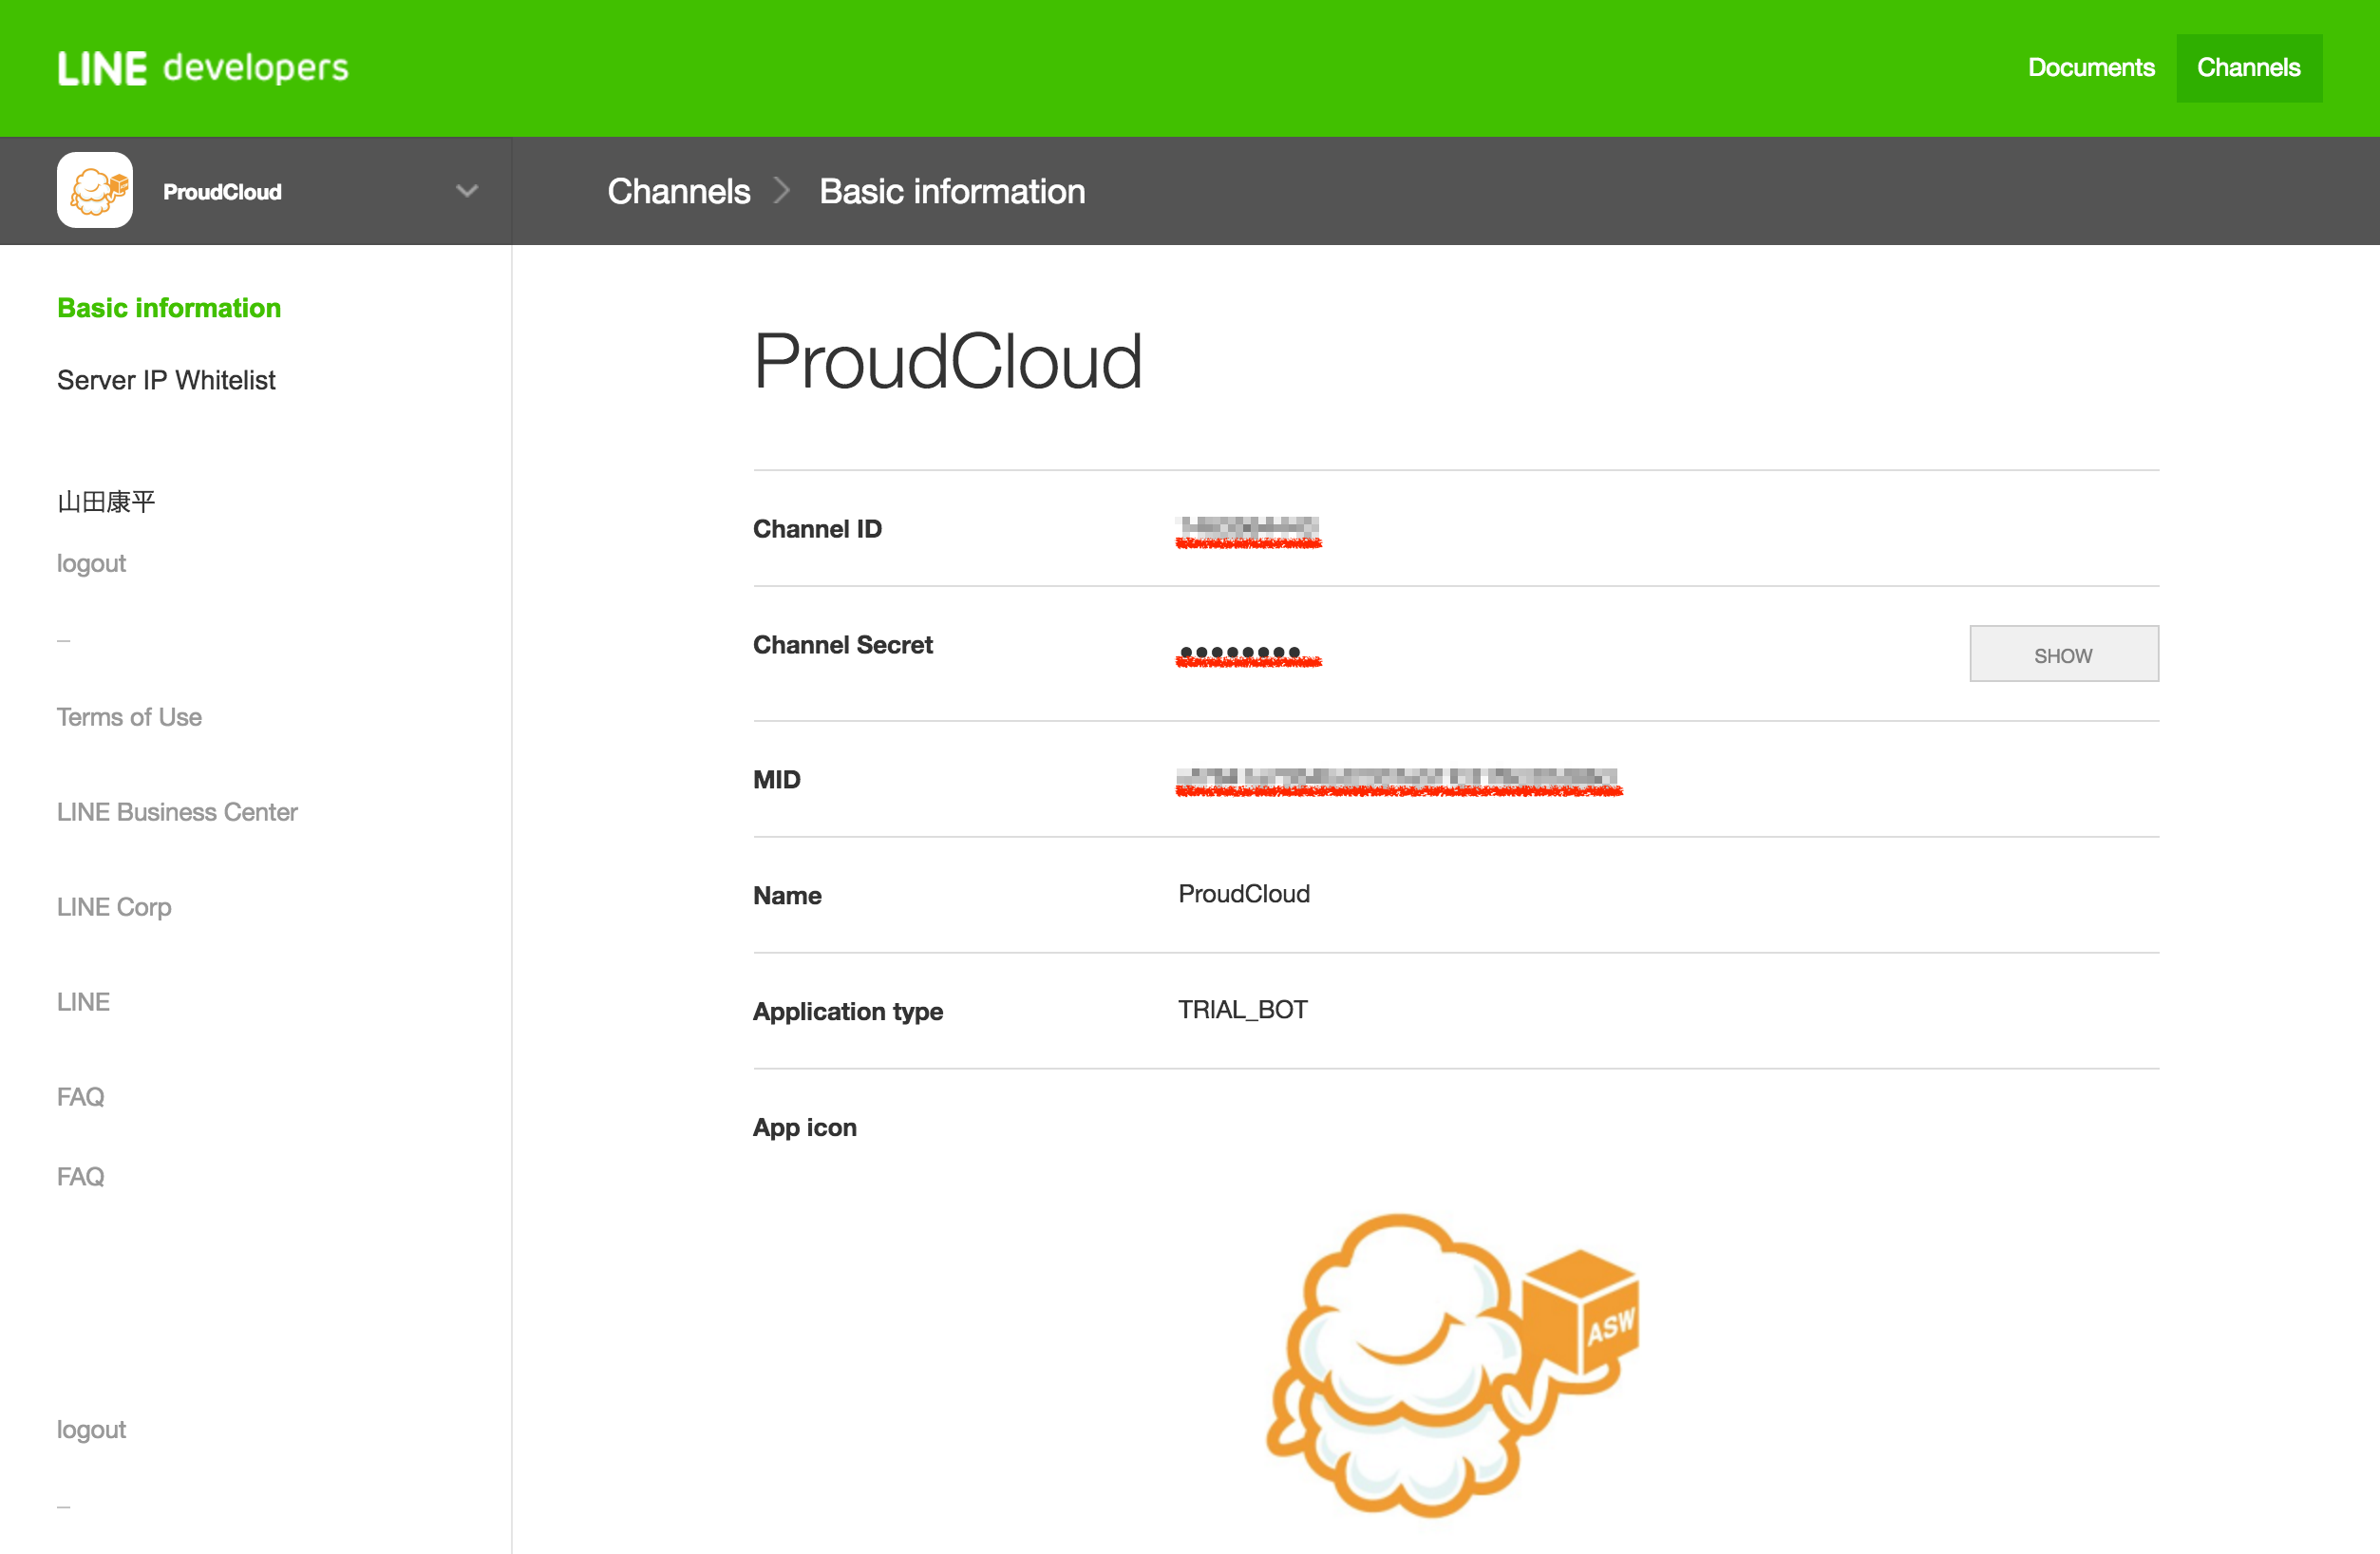Click the bottom logout link

91,1429
